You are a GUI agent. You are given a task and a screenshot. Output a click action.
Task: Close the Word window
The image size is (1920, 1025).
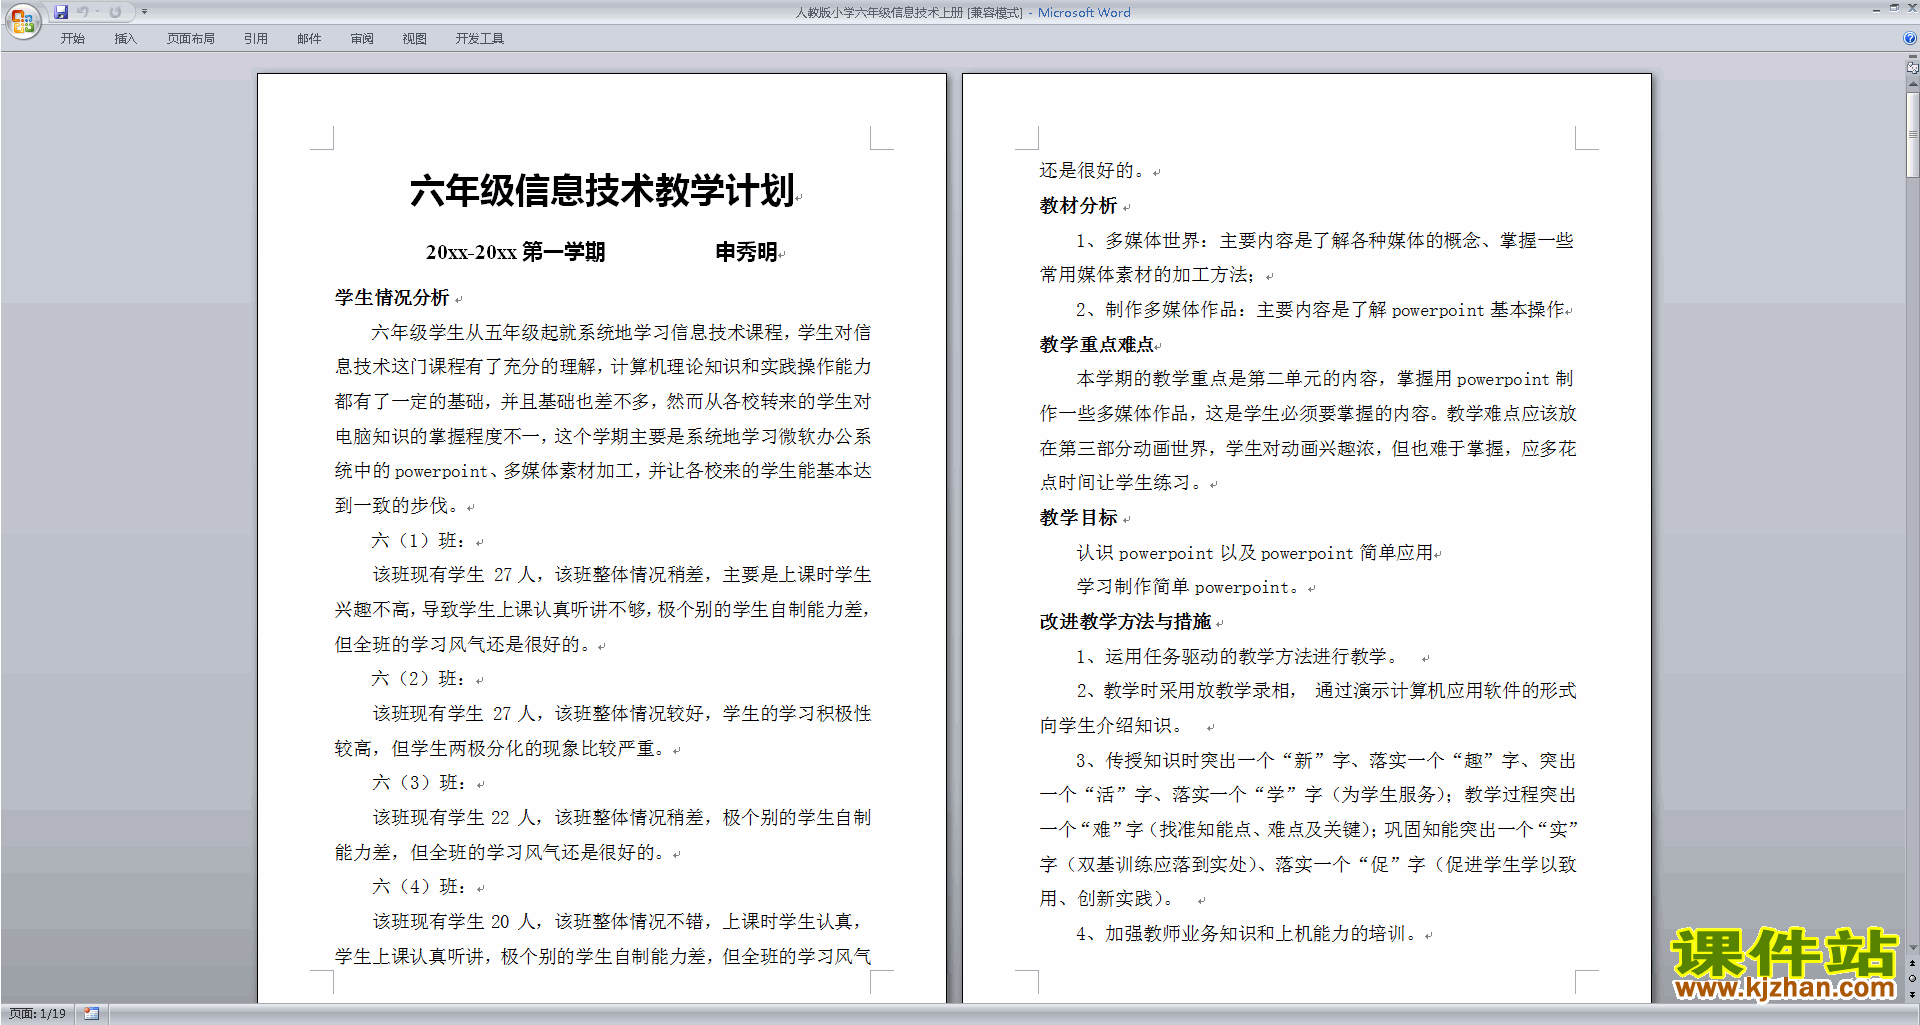(1912, 8)
